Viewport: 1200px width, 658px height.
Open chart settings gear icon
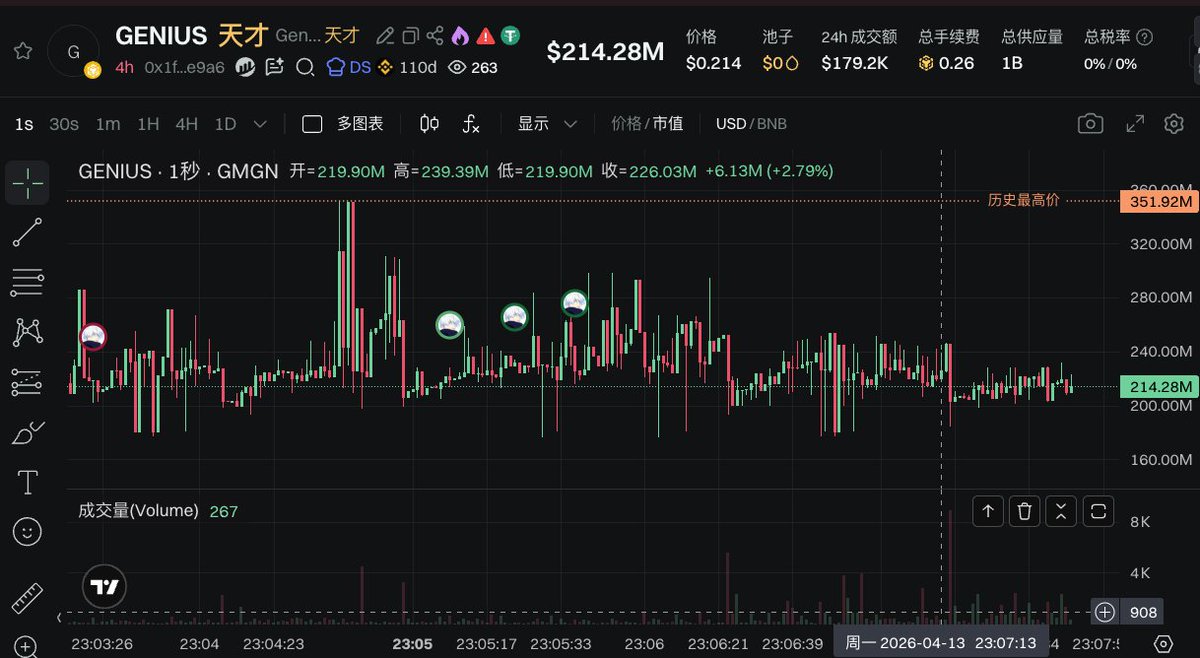coord(1174,124)
